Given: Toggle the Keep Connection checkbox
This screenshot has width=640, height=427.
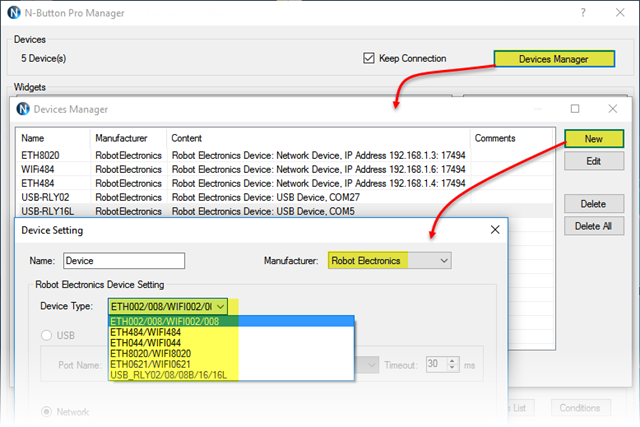Looking at the screenshot, I should [369, 58].
